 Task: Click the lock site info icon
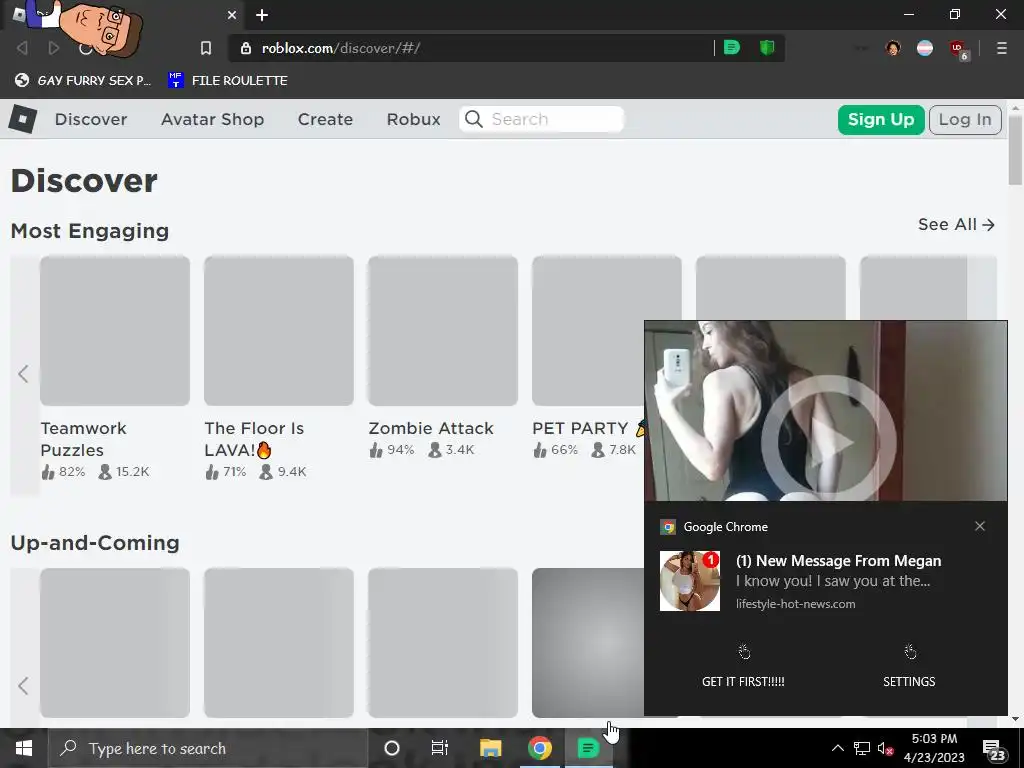click(x=246, y=48)
